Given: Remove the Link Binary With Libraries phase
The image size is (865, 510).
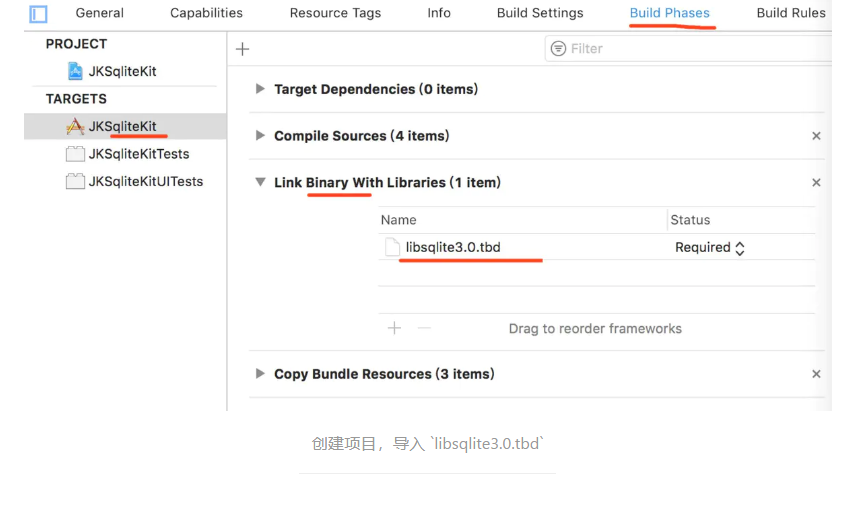Looking at the screenshot, I should tap(816, 183).
